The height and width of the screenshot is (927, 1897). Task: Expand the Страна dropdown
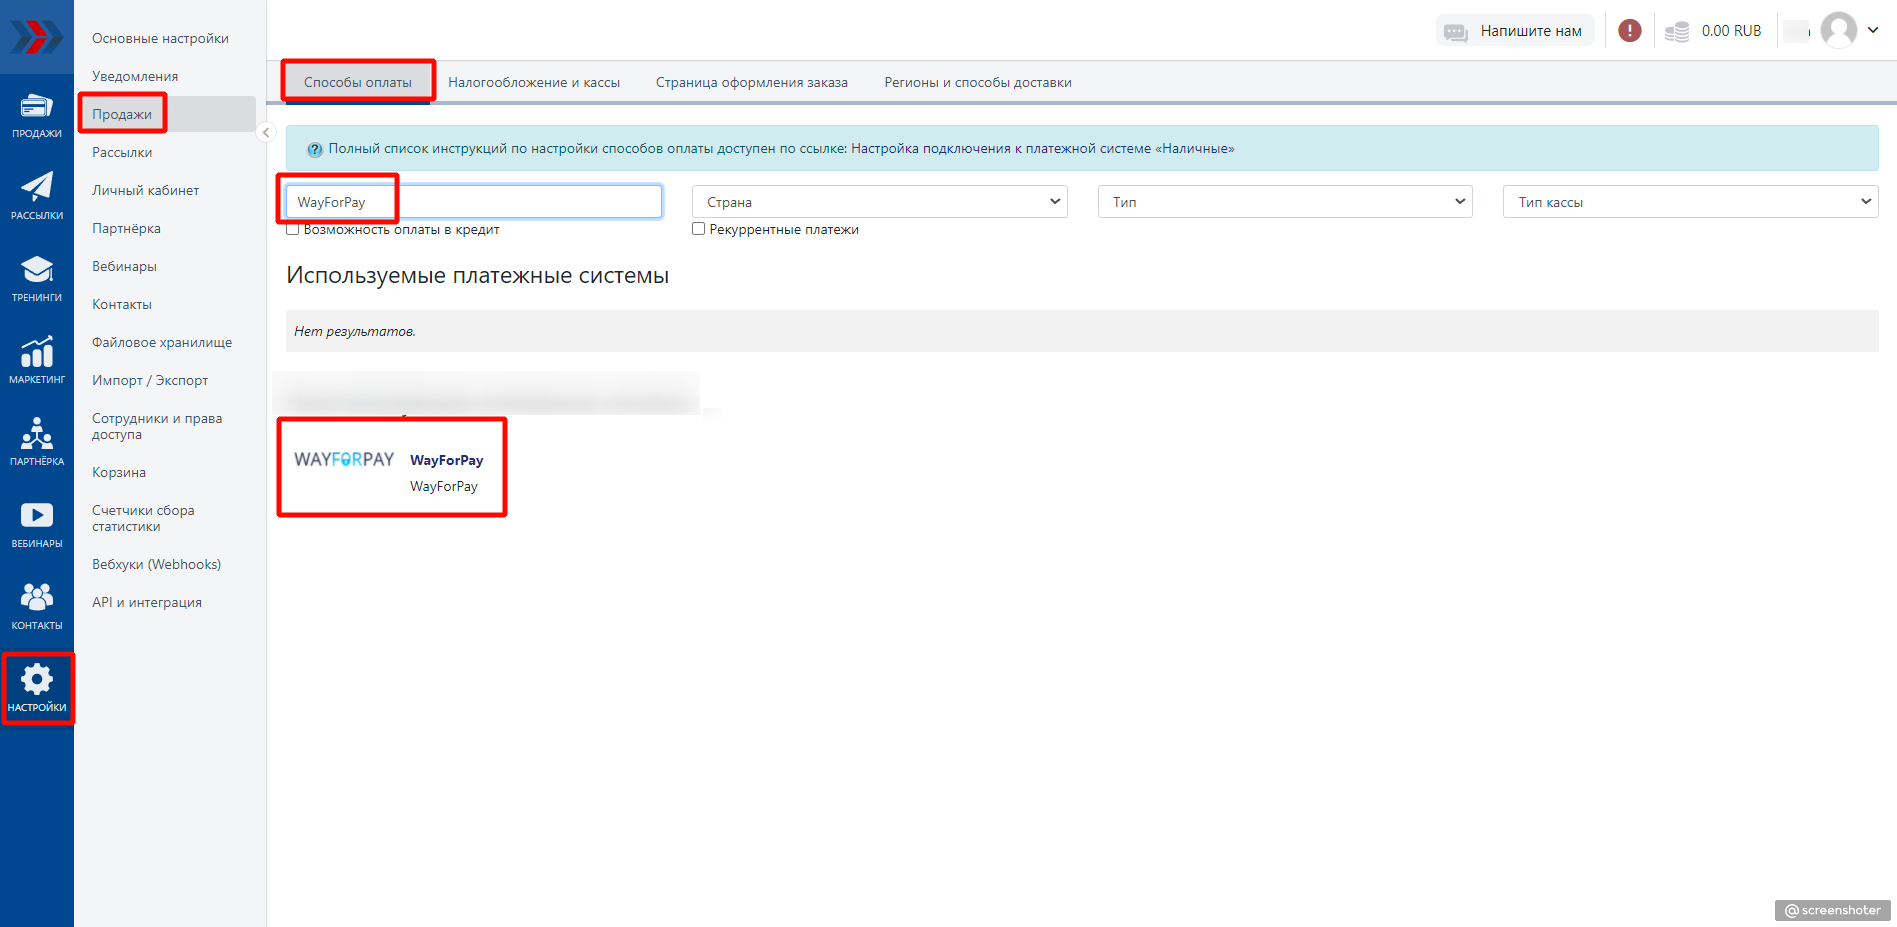pos(879,202)
